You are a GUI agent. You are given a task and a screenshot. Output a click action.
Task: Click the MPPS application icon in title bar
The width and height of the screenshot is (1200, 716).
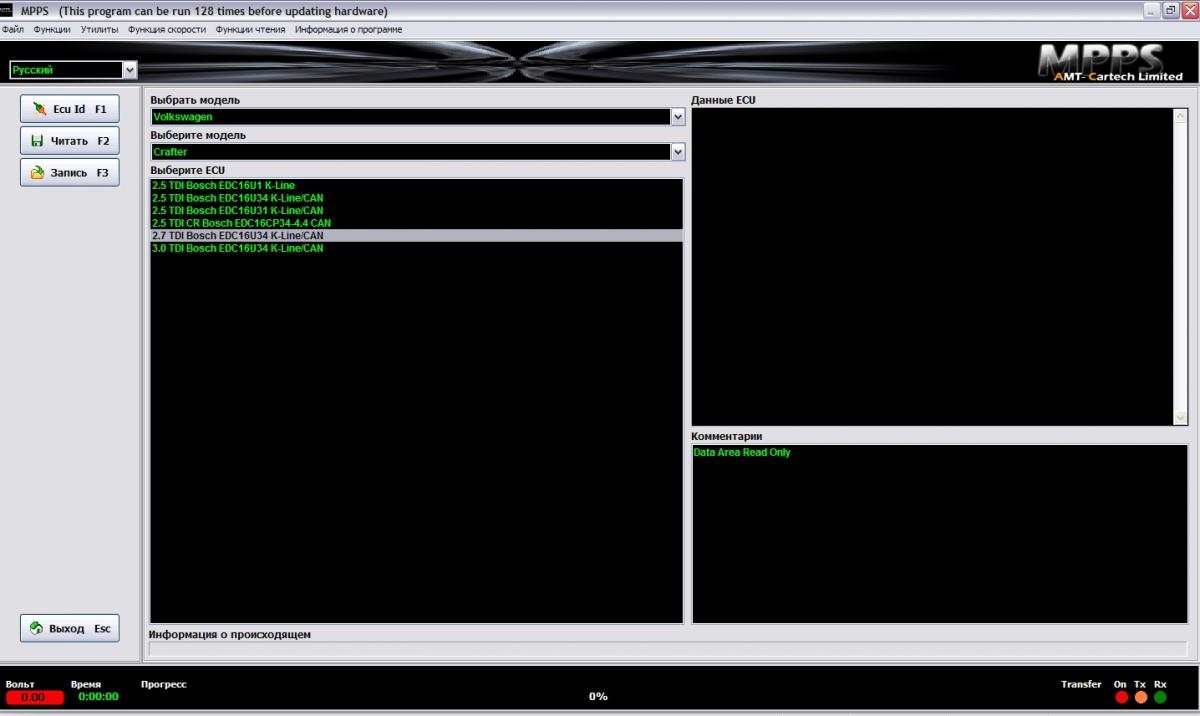7,11
